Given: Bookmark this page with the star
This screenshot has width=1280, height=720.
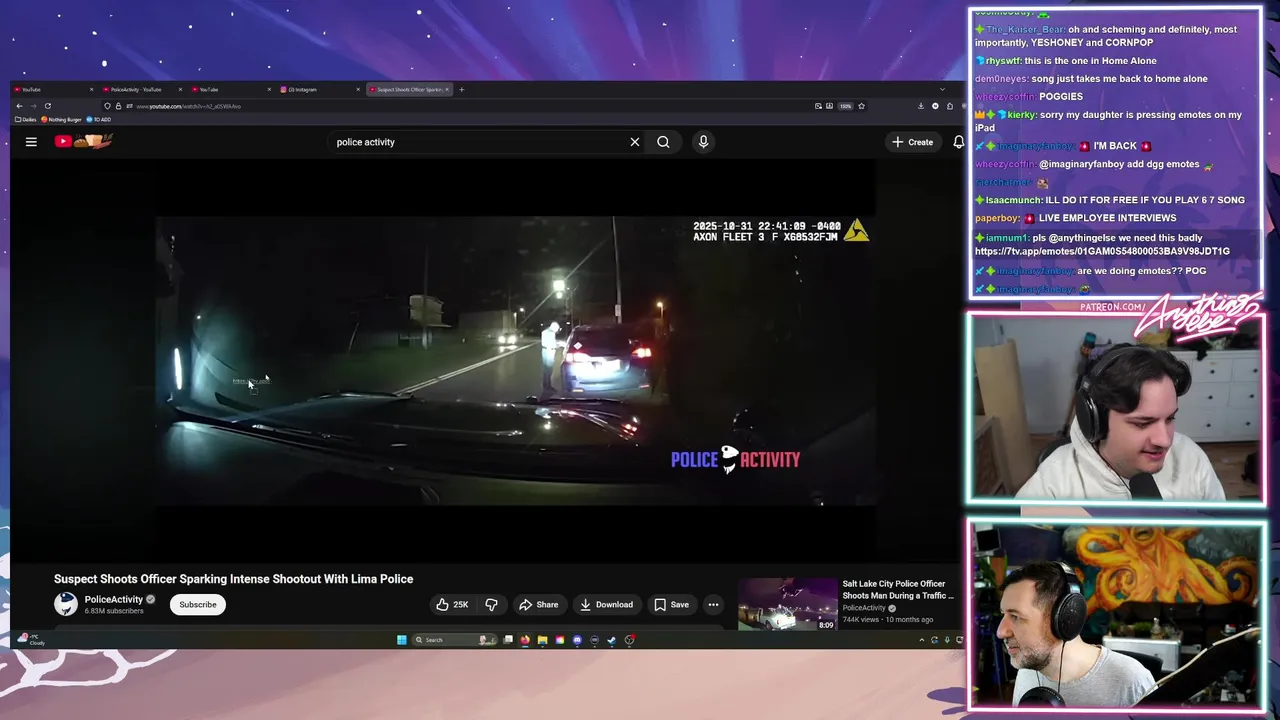Looking at the screenshot, I should [861, 106].
